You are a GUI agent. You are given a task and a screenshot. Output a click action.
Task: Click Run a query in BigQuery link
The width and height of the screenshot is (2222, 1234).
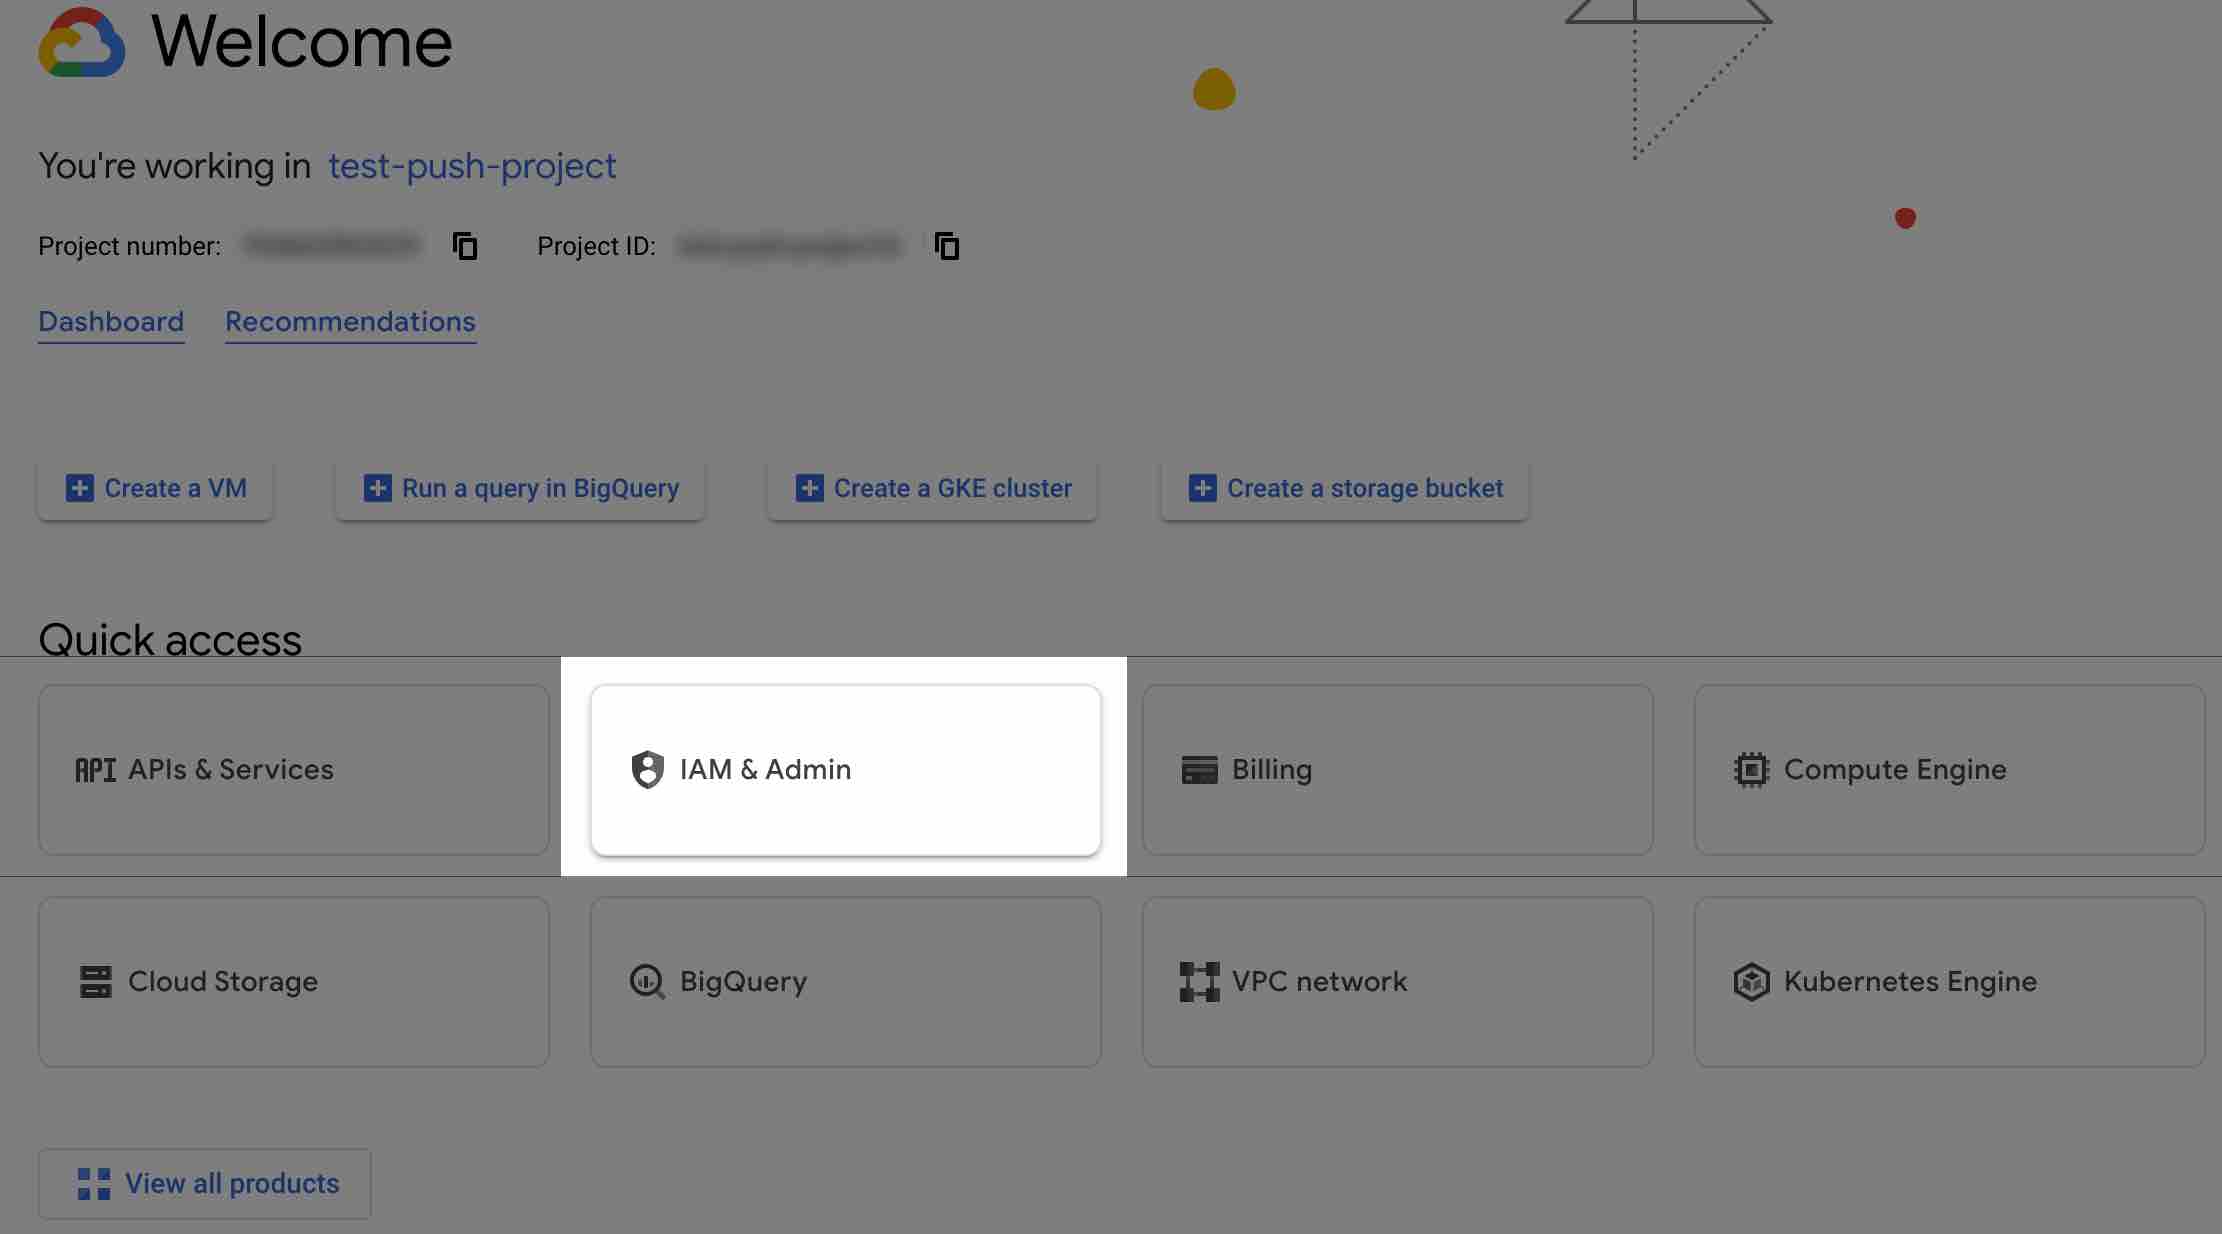[541, 488]
